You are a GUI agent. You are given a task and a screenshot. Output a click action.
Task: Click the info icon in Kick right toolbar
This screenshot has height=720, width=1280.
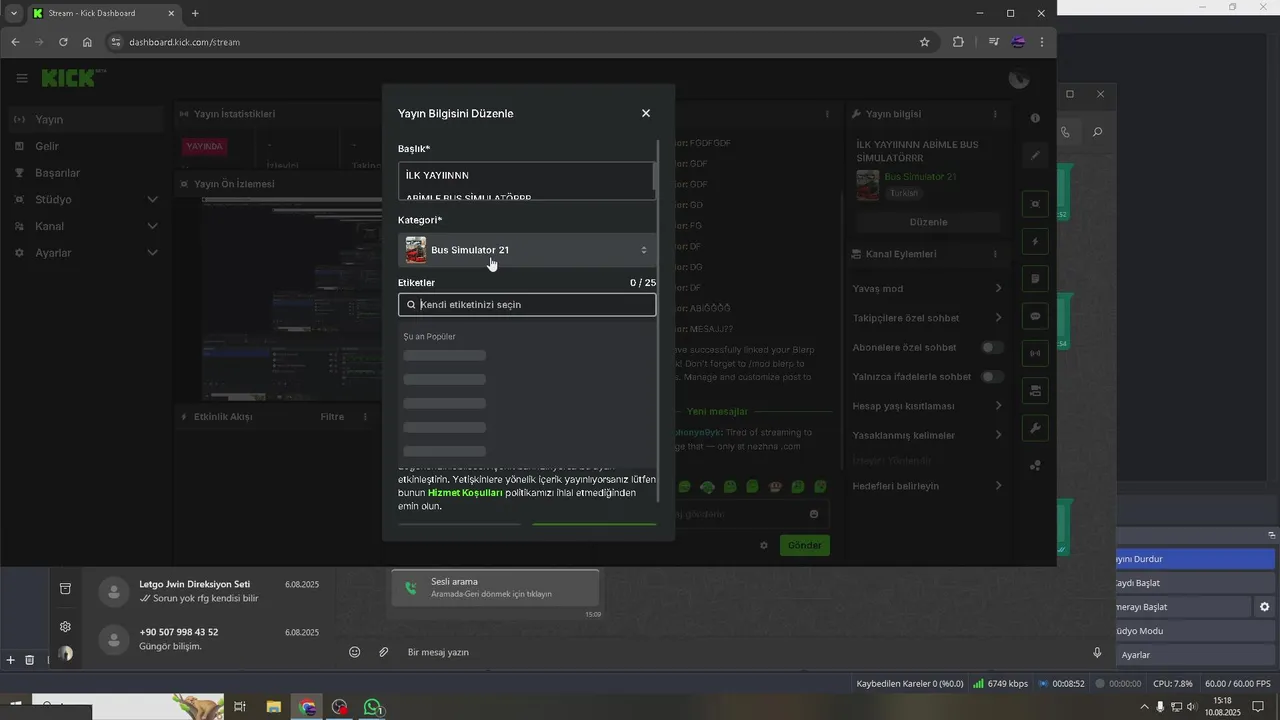(1035, 118)
